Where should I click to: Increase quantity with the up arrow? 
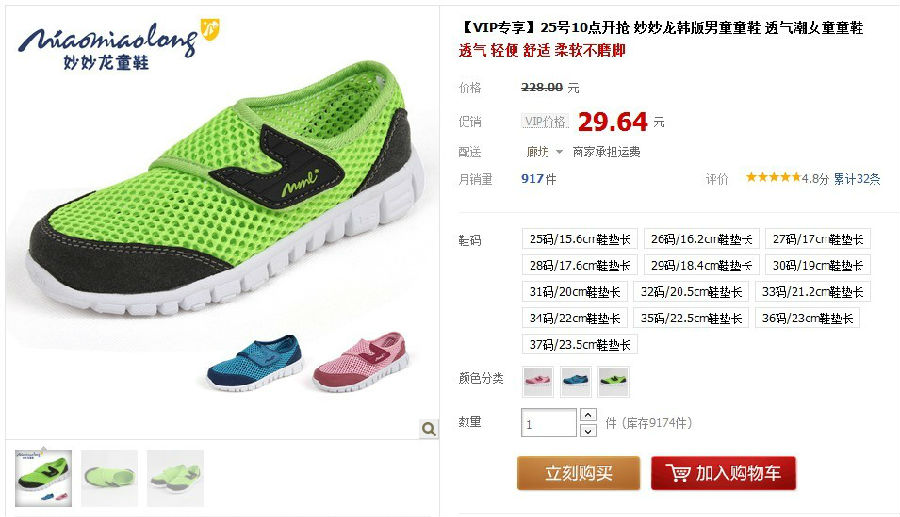(x=588, y=415)
